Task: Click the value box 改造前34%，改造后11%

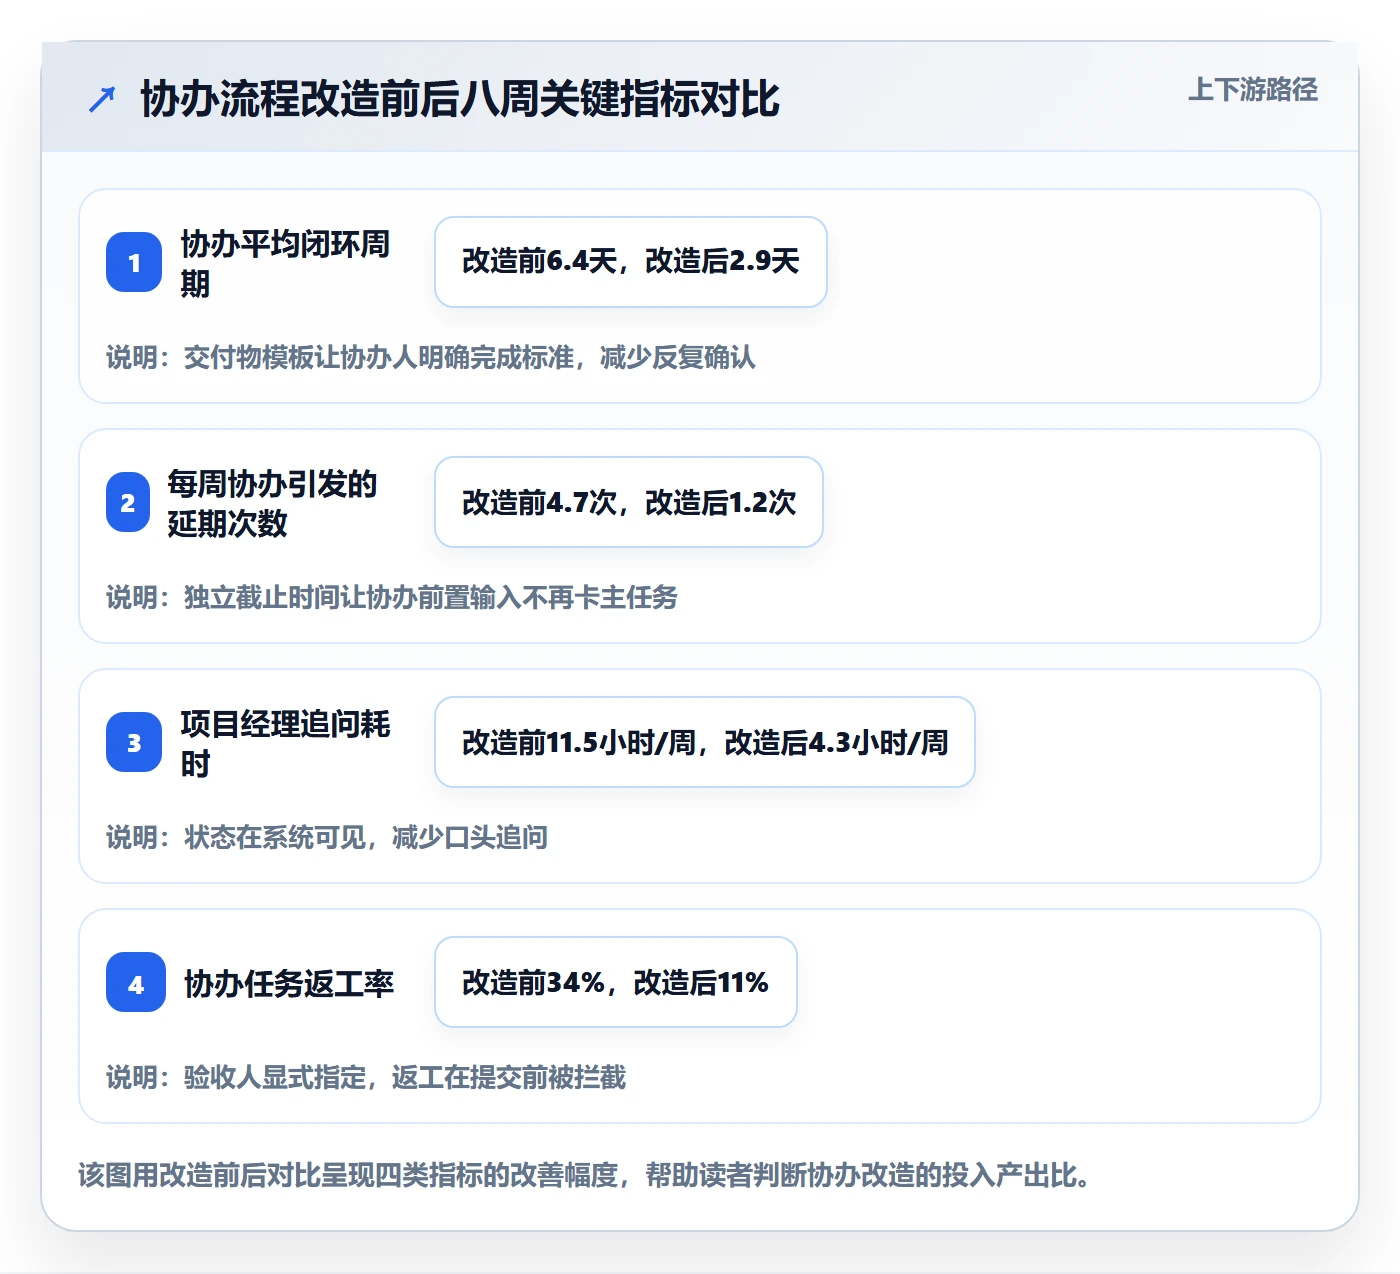Action: pyautogui.click(x=616, y=982)
